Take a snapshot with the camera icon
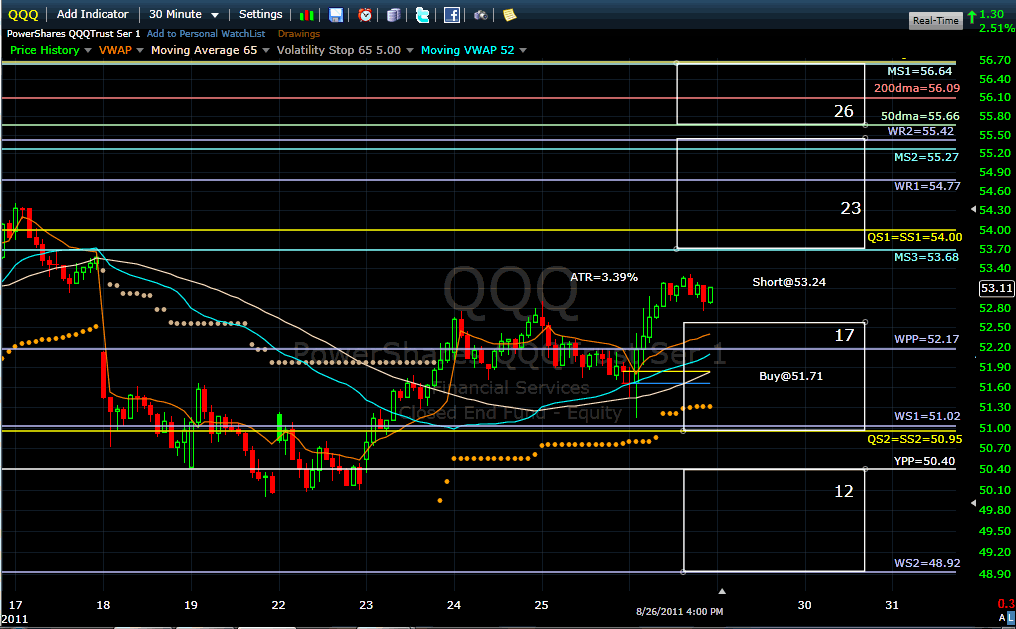 481,14
